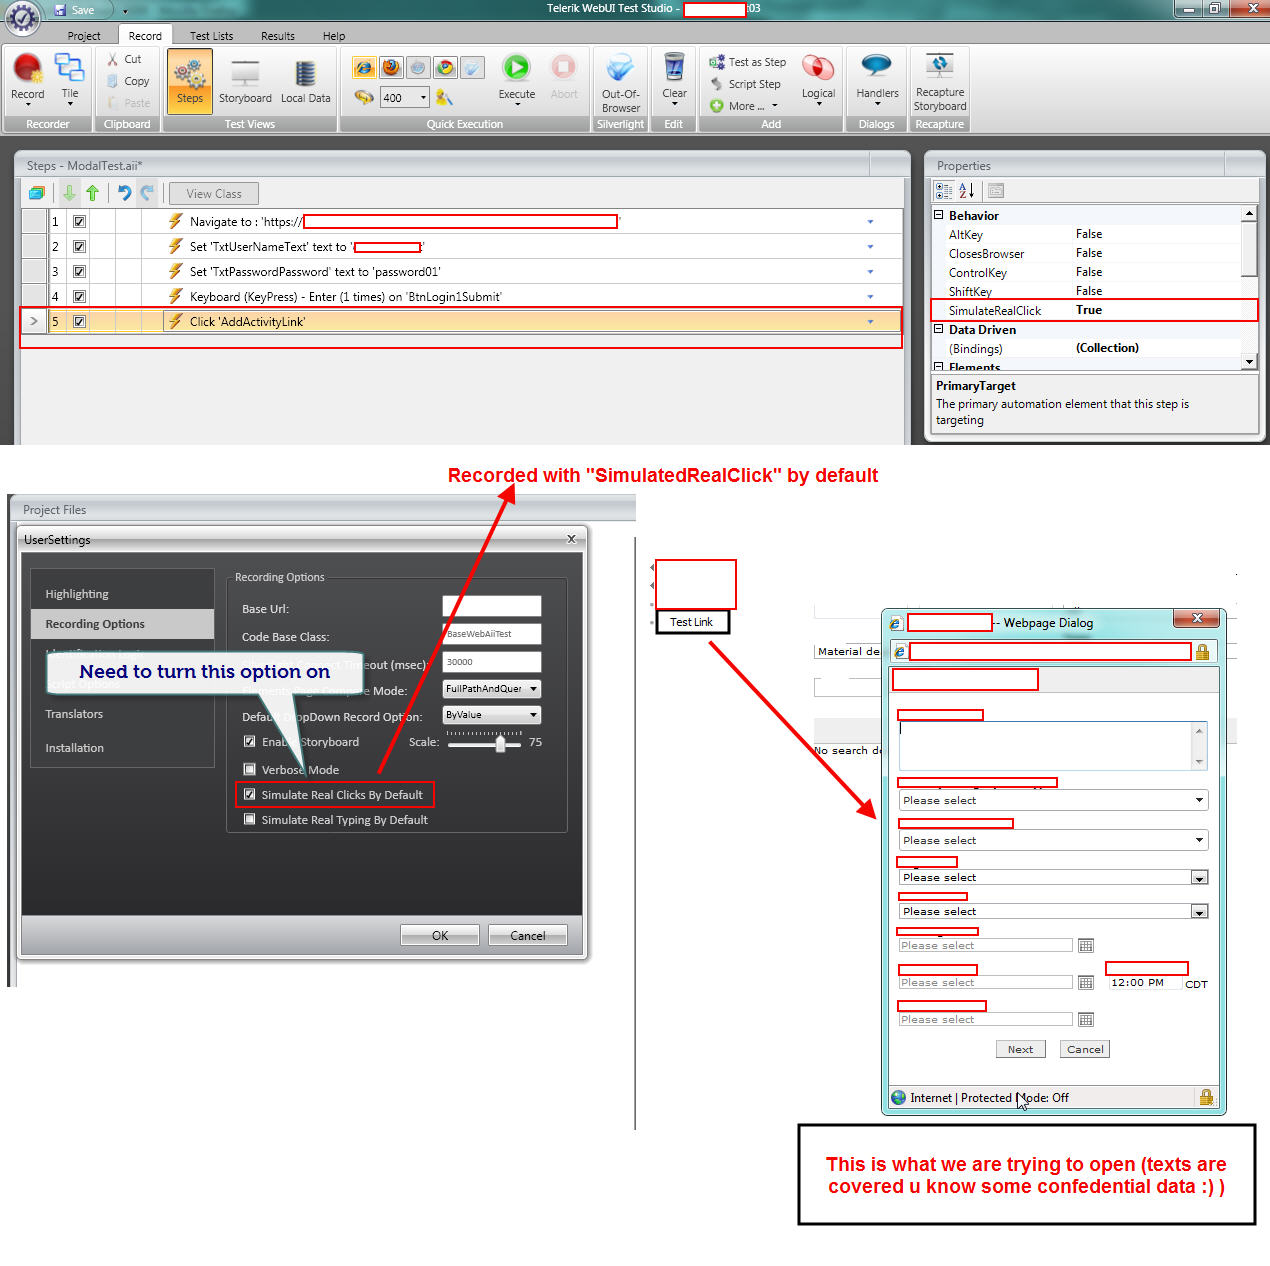Open the Storyboard view
This screenshot has height=1266, width=1270.
point(245,82)
